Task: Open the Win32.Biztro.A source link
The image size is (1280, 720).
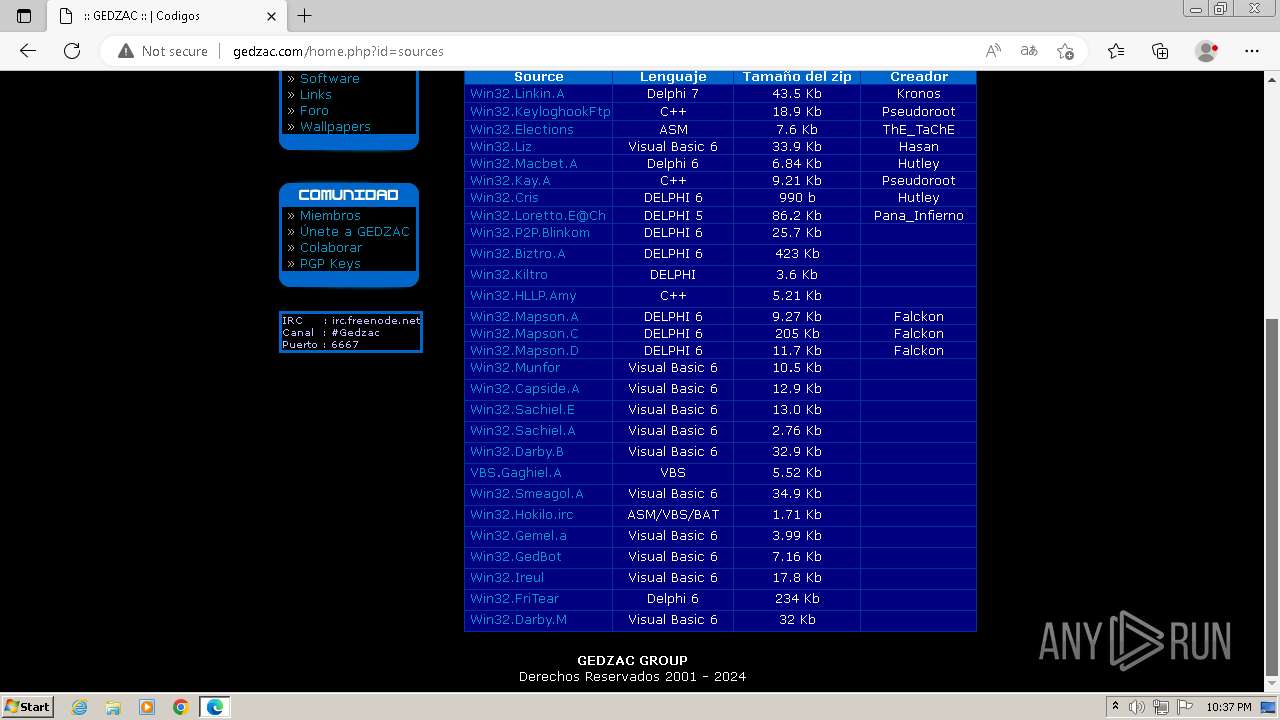Action: click(x=518, y=253)
